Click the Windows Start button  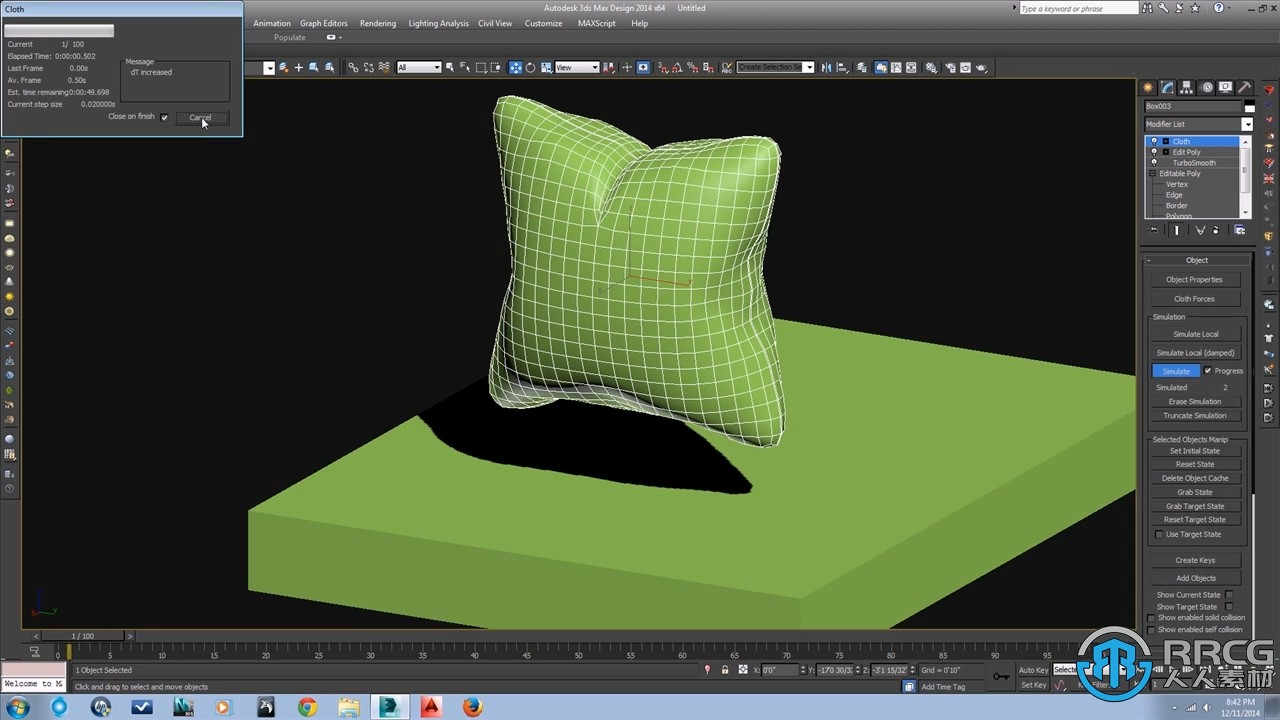(17, 707)
